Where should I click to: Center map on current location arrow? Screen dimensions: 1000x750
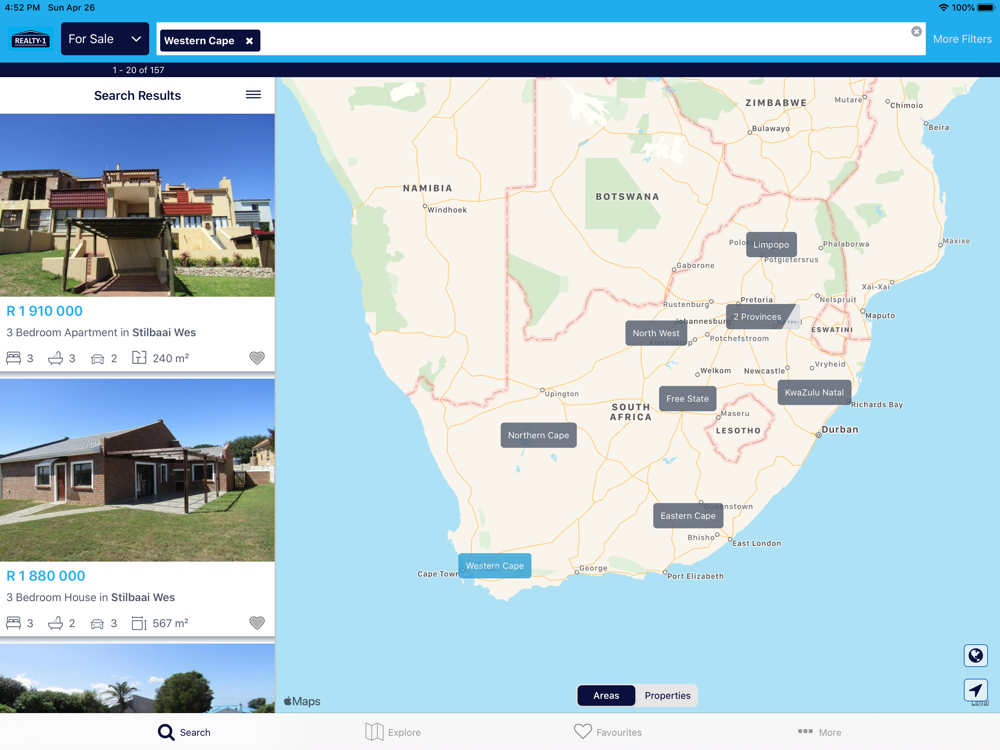[x=975, y=690]
